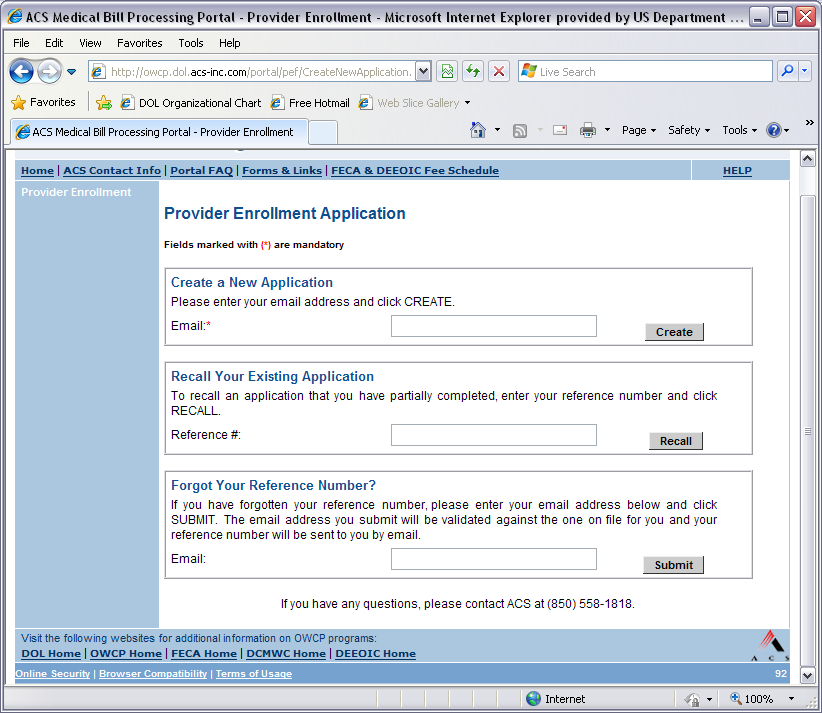Expand the Home button dropdown arrow
Viewport: 822px width, 713px height.
tap(497, 129)
